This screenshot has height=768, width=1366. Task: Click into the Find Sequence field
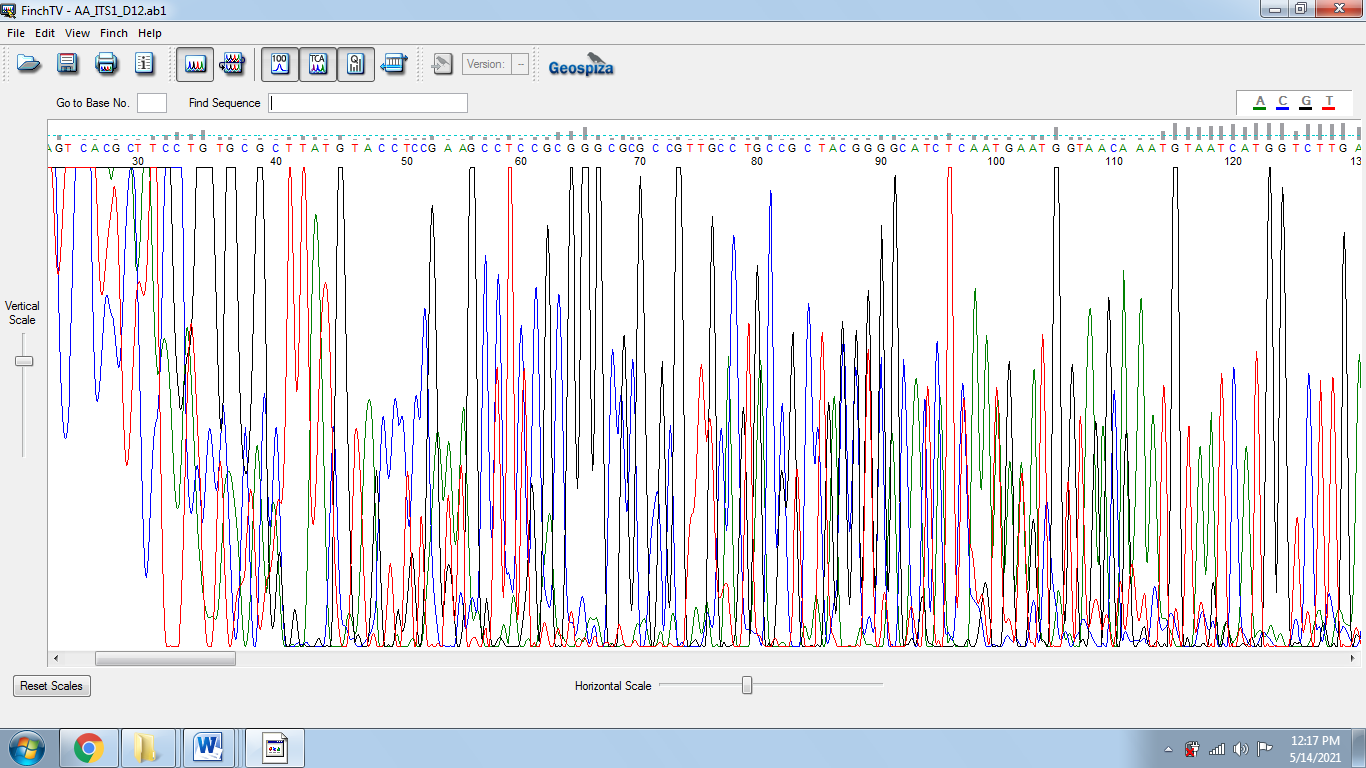[367, 103]
